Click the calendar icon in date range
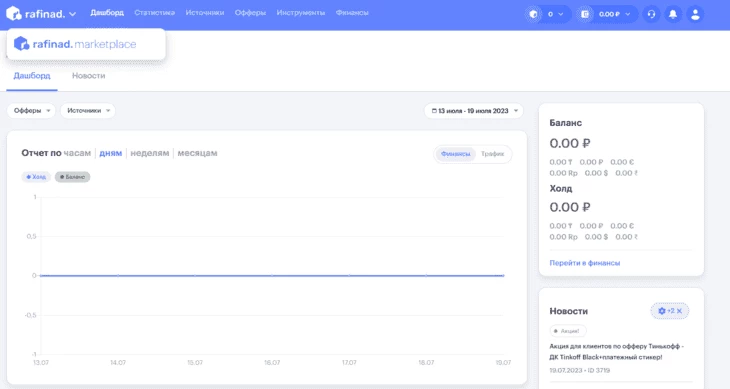The height and width of the screenshot is (389, 730). [434, 111]
